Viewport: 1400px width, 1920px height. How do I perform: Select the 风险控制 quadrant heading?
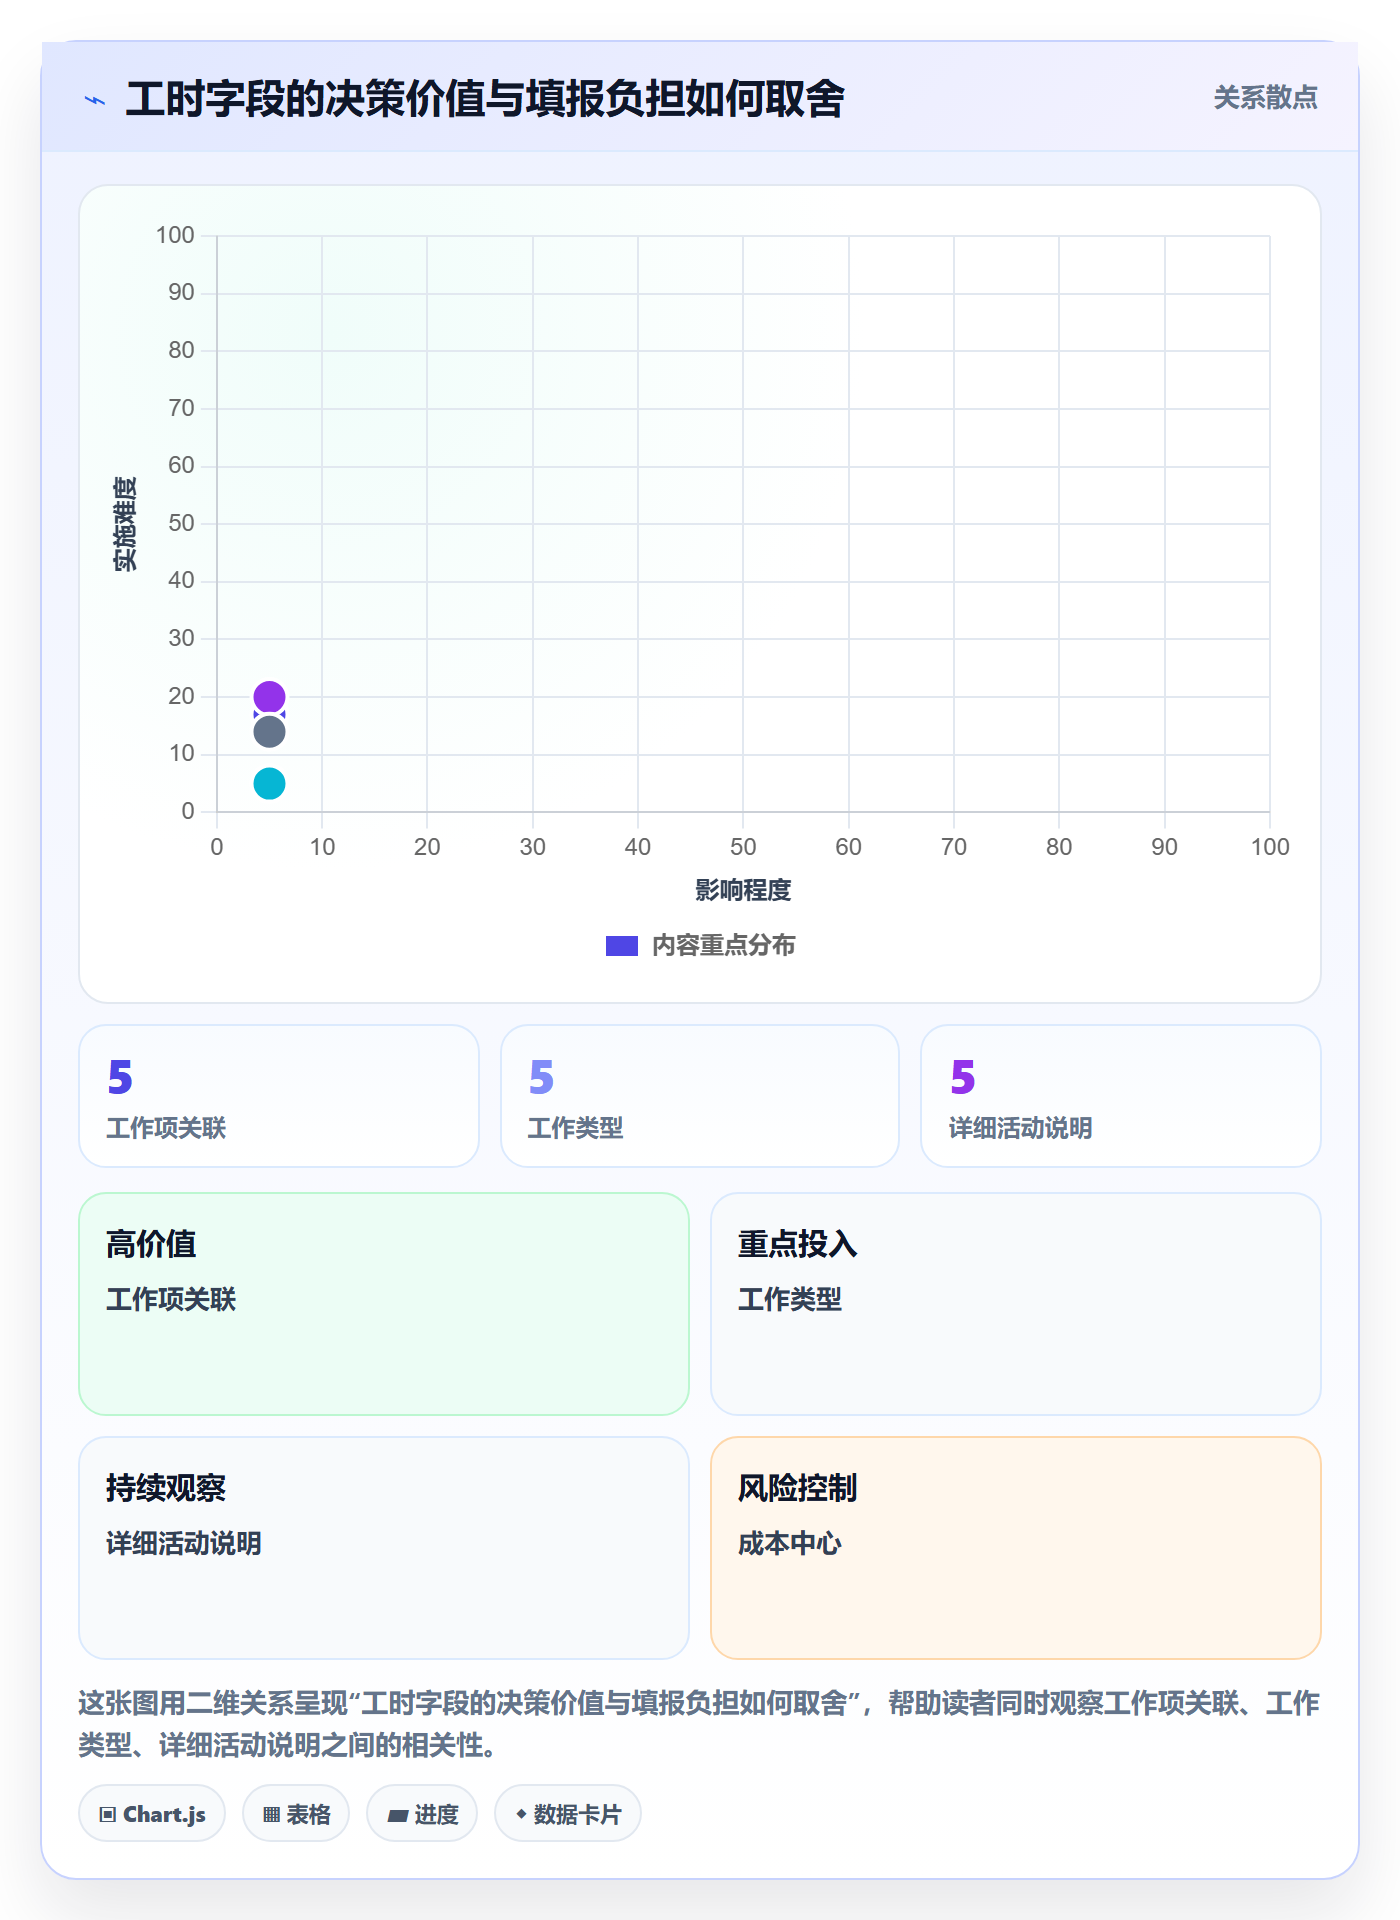[x=798, y=1488]
